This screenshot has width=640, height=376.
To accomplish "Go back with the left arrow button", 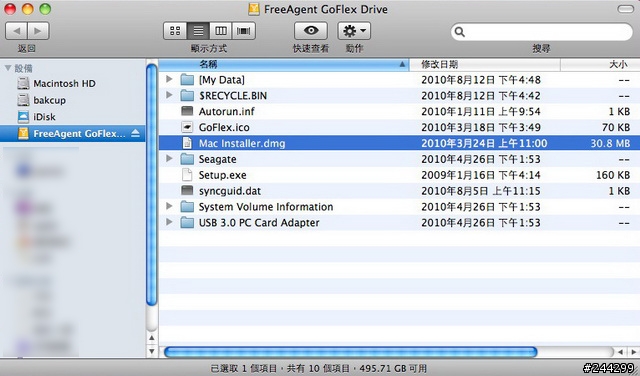I will click(x=16, y=31).
